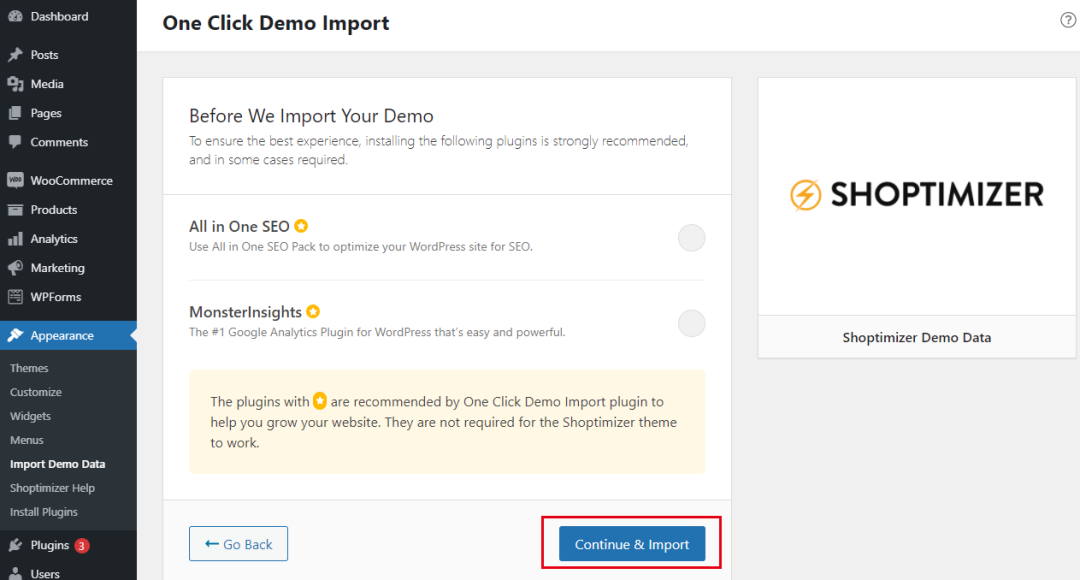Select the Themes submenu item

tap(29, 368)
